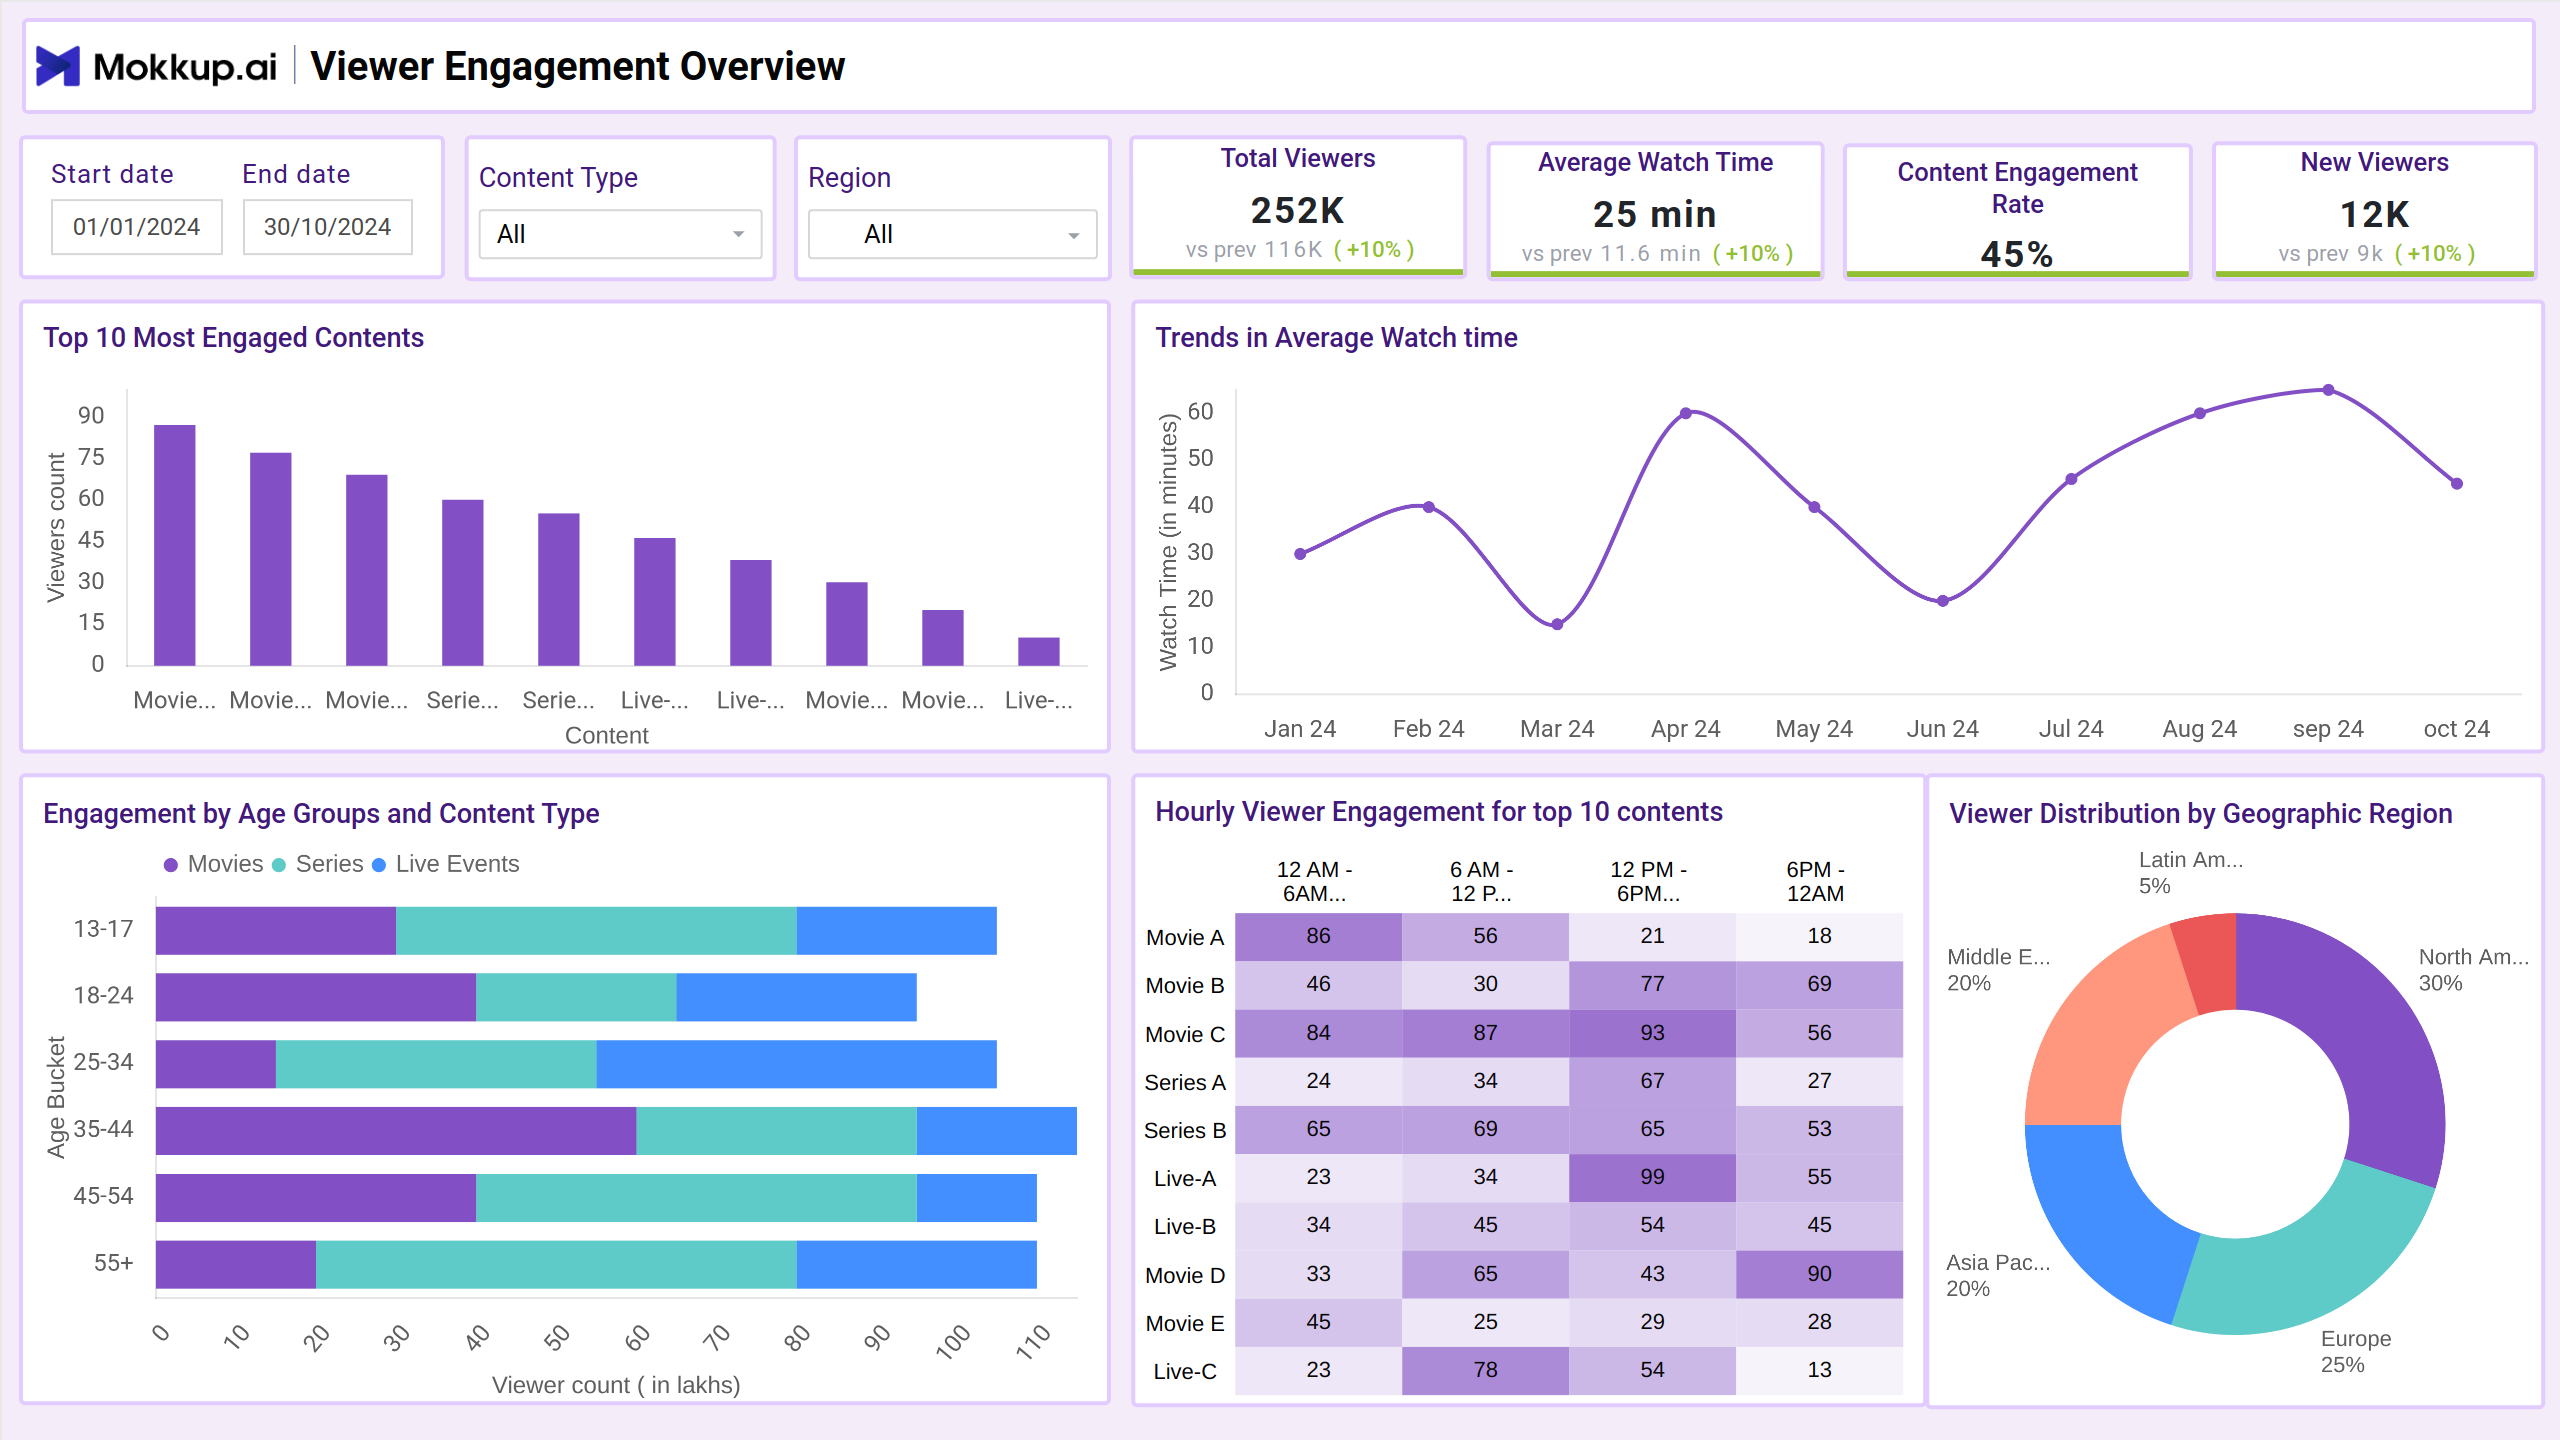Click the Mar 24 point on watch time line
The height and width of the screenshot is (1440, 2560).
[x=1557, y=624]
